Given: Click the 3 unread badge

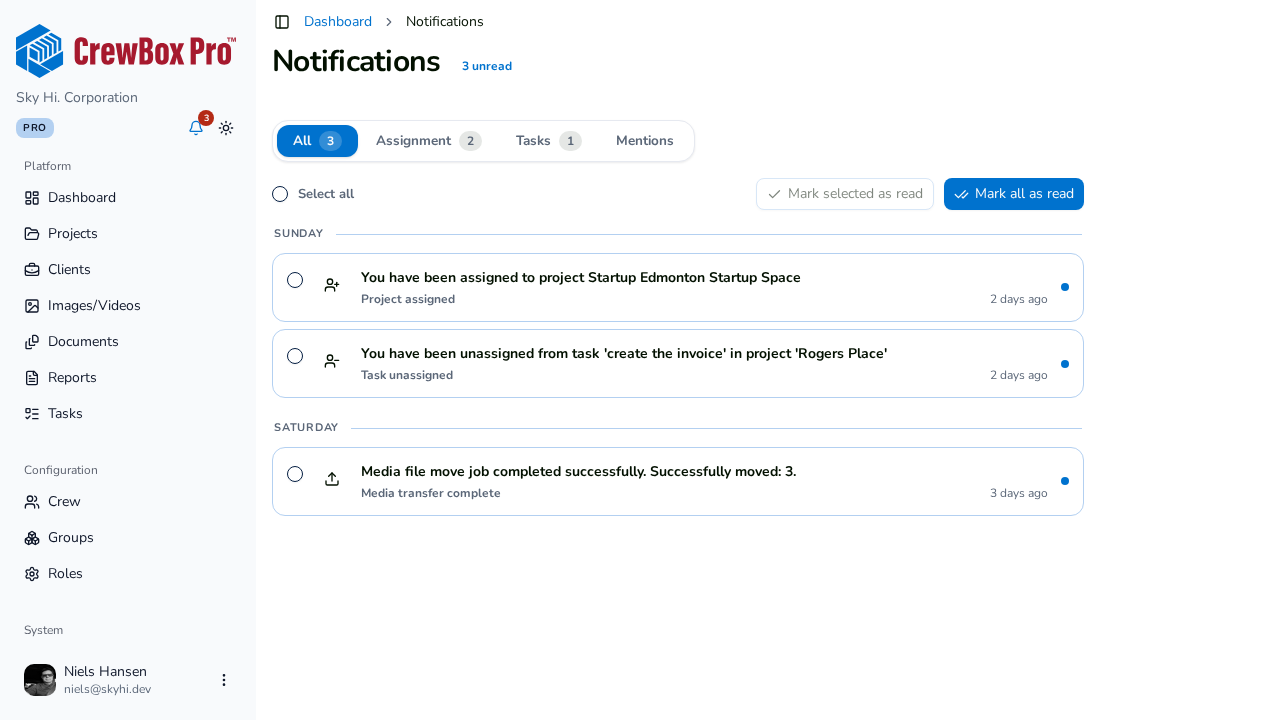Looking at the screenshot, I should [x=487, y=66].
